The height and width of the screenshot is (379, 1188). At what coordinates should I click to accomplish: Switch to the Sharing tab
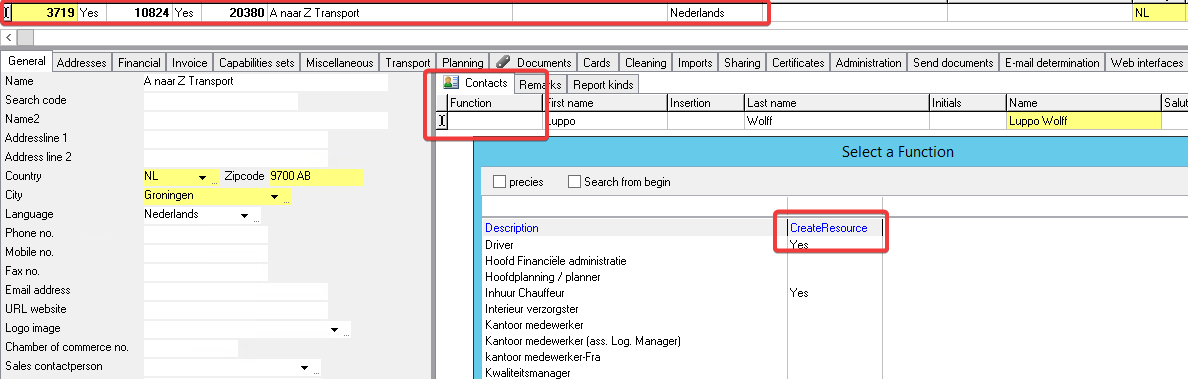pyautogui.click(x=742, y=63)
